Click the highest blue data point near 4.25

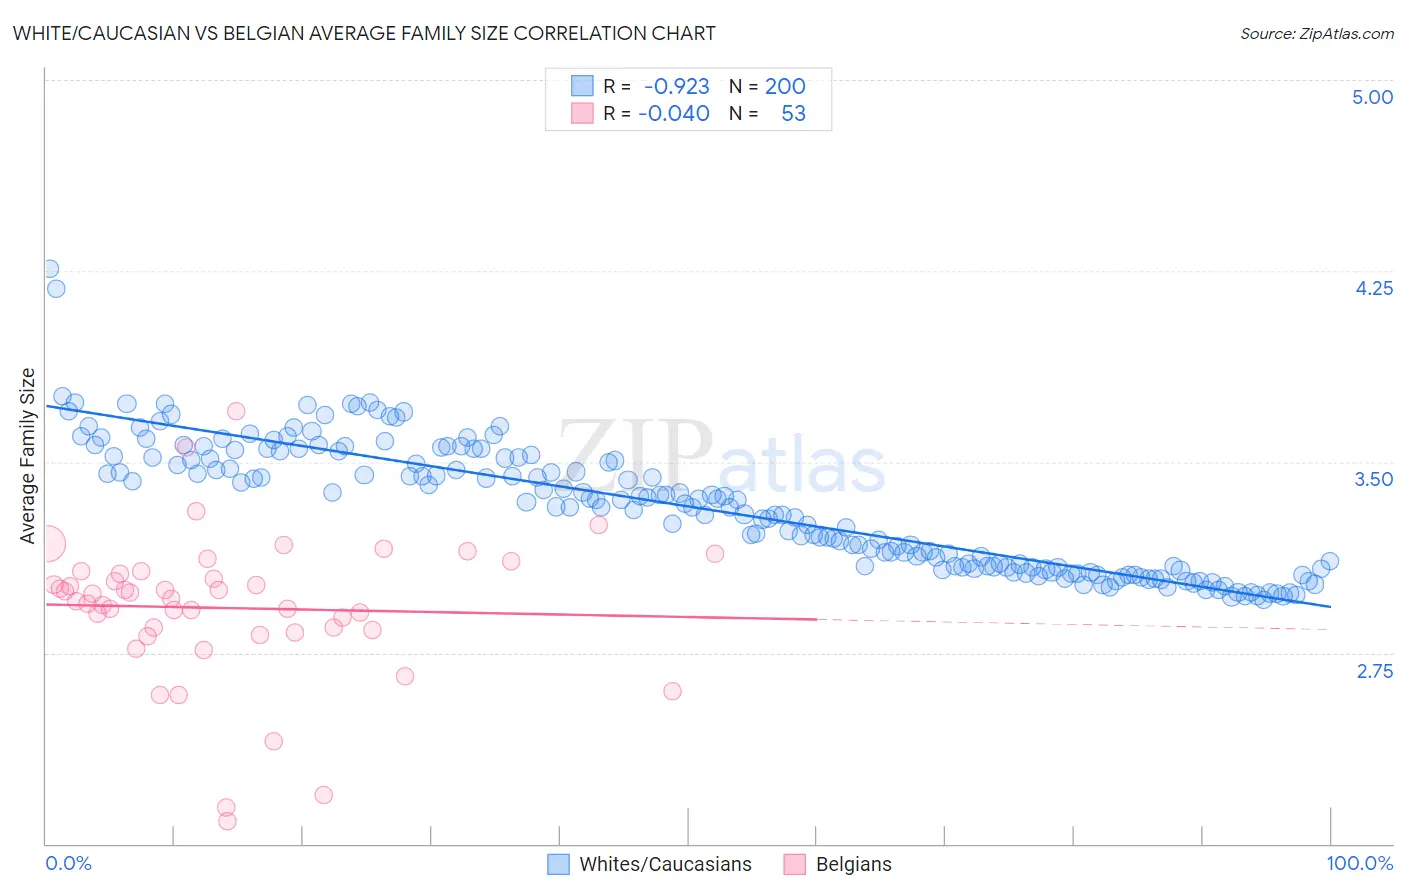tap(49, 268)
